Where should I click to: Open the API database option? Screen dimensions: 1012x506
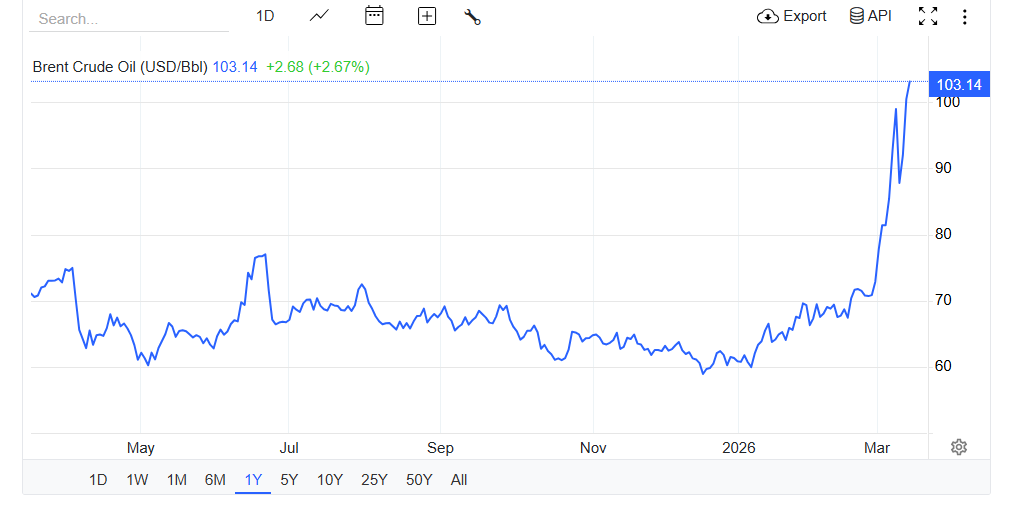[x=870, y=16]
